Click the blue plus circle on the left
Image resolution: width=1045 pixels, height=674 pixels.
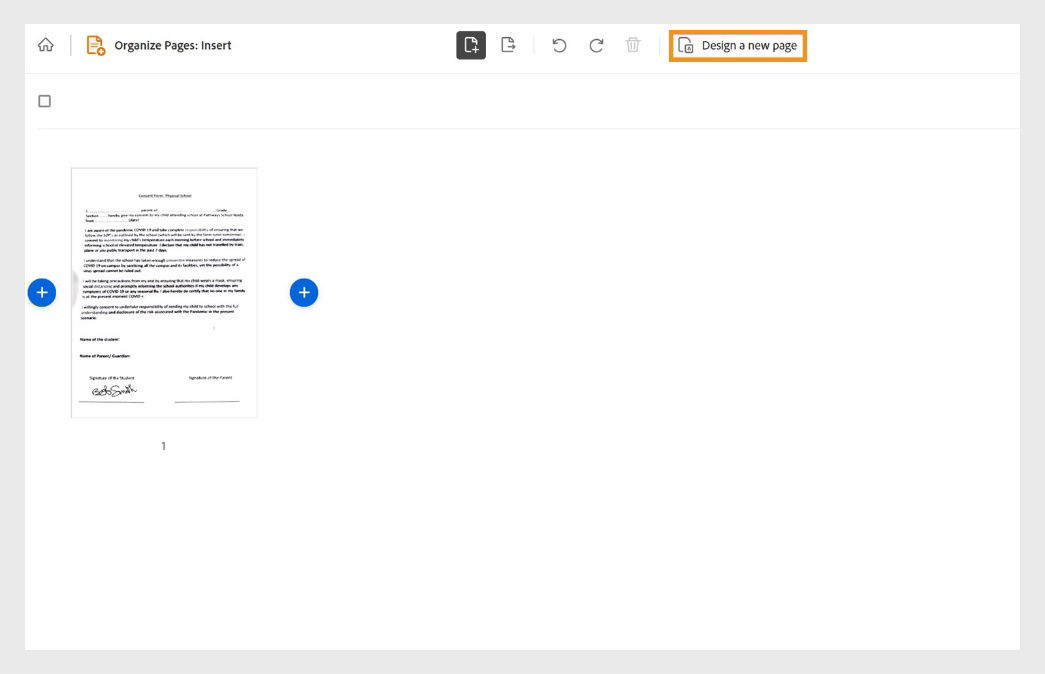pos(41,292)
